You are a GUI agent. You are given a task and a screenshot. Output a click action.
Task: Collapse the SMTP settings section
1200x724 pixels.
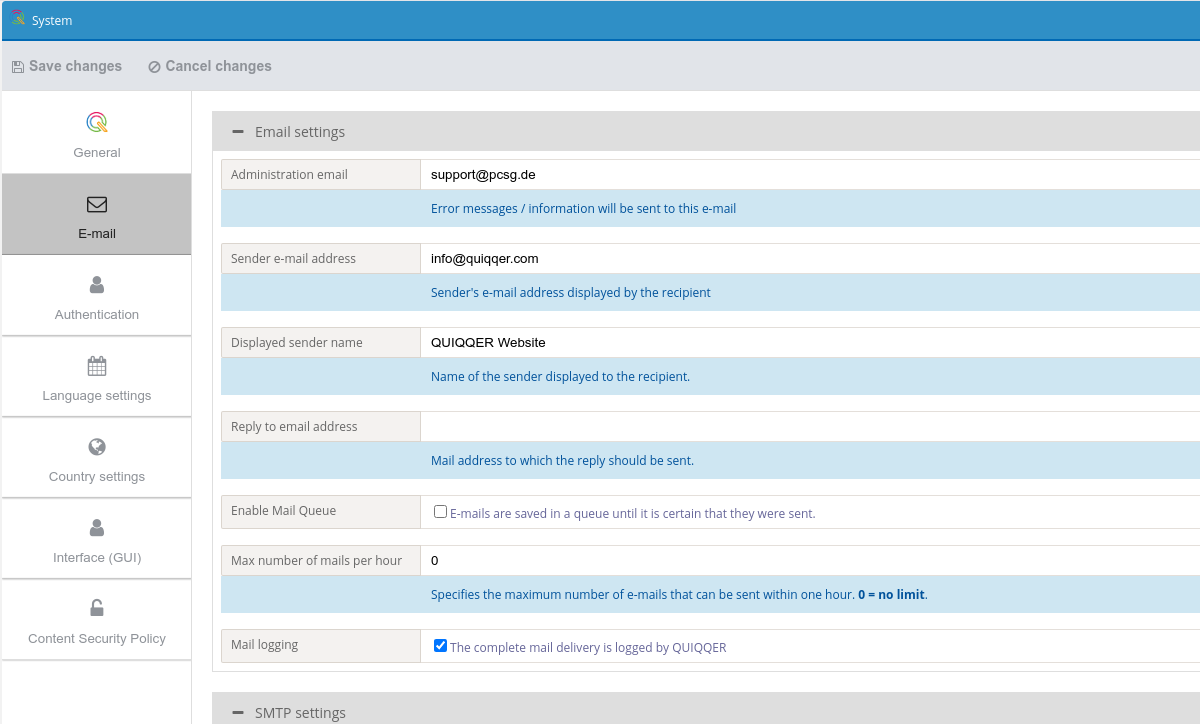(238, 713)
